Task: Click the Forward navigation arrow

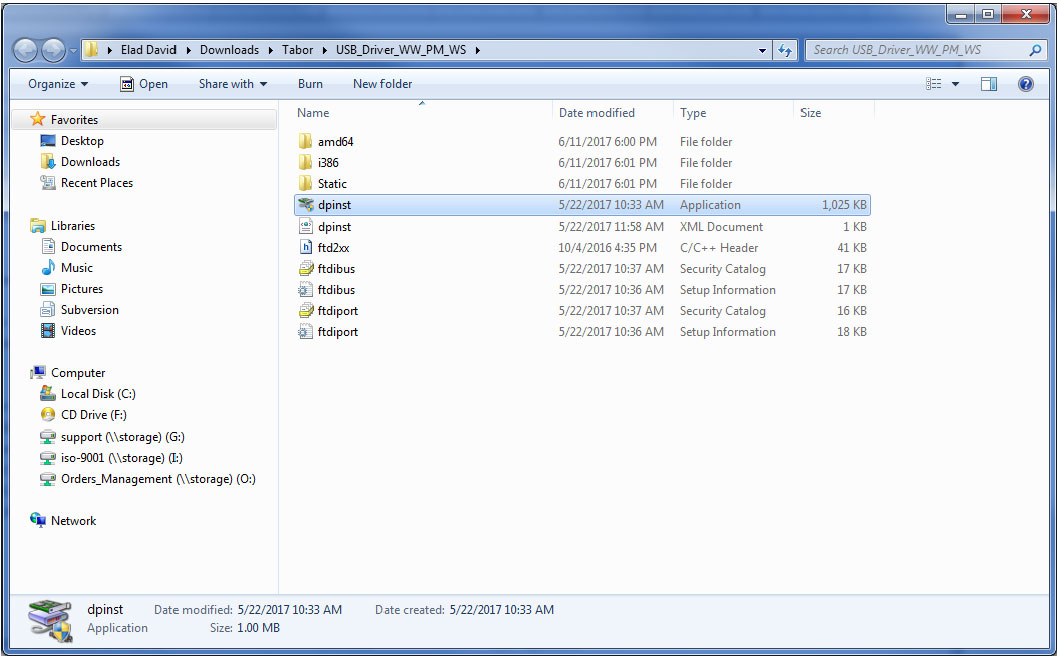Action: [53, 50]
